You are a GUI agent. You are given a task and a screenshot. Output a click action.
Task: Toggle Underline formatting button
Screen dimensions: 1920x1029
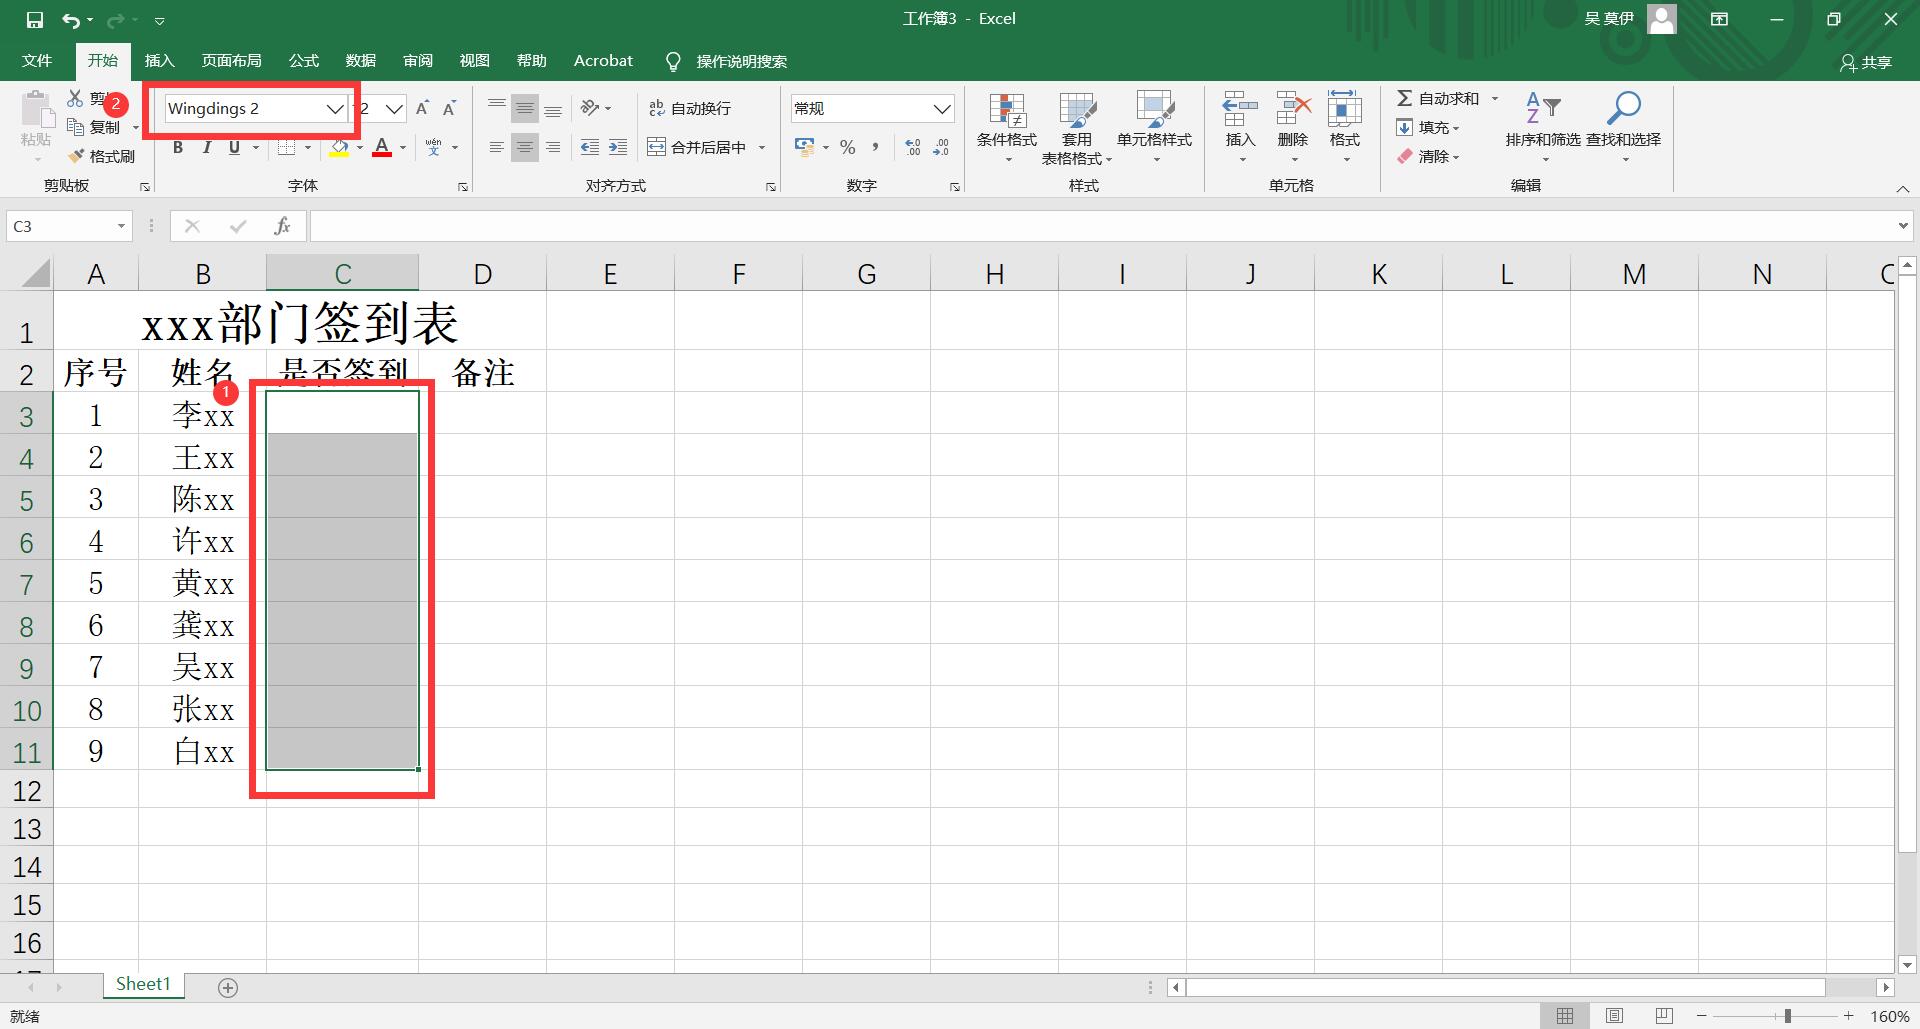(234, 147)
